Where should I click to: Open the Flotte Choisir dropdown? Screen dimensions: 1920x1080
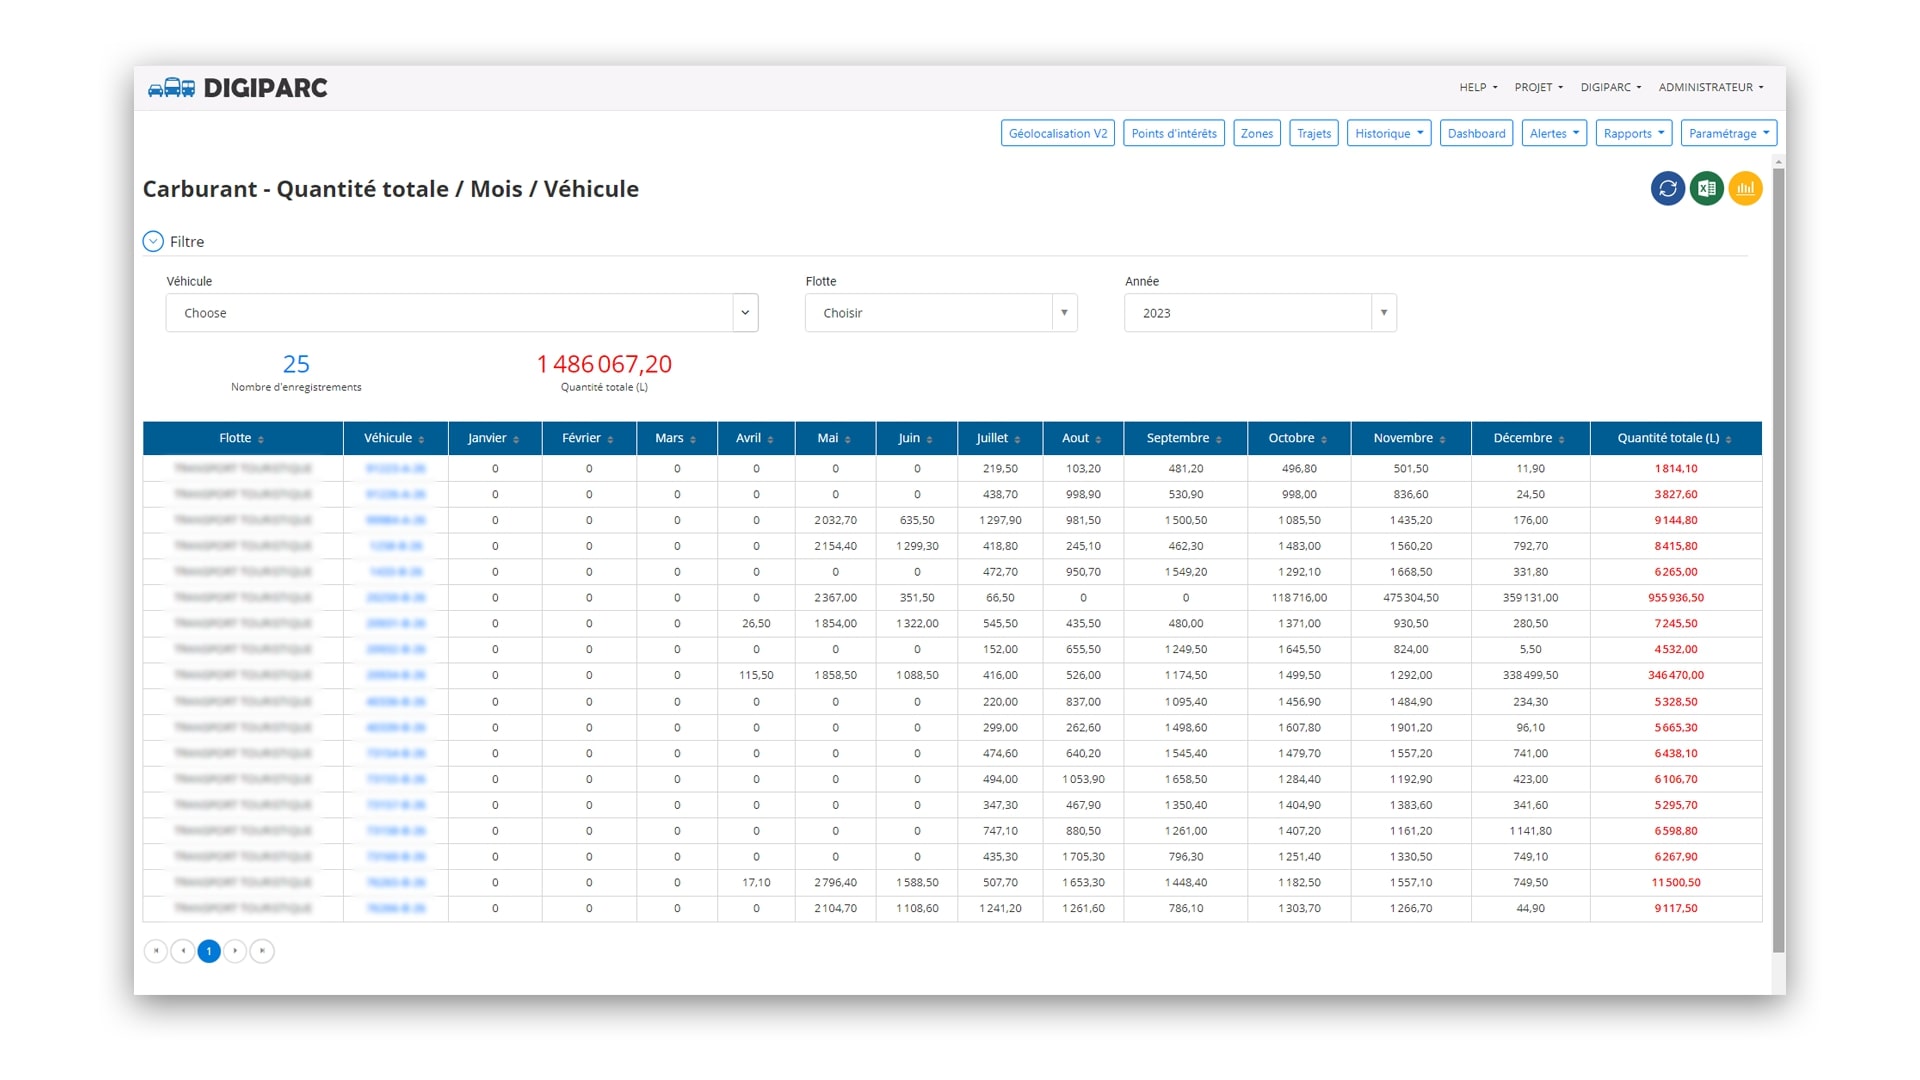tap(940, 313)
